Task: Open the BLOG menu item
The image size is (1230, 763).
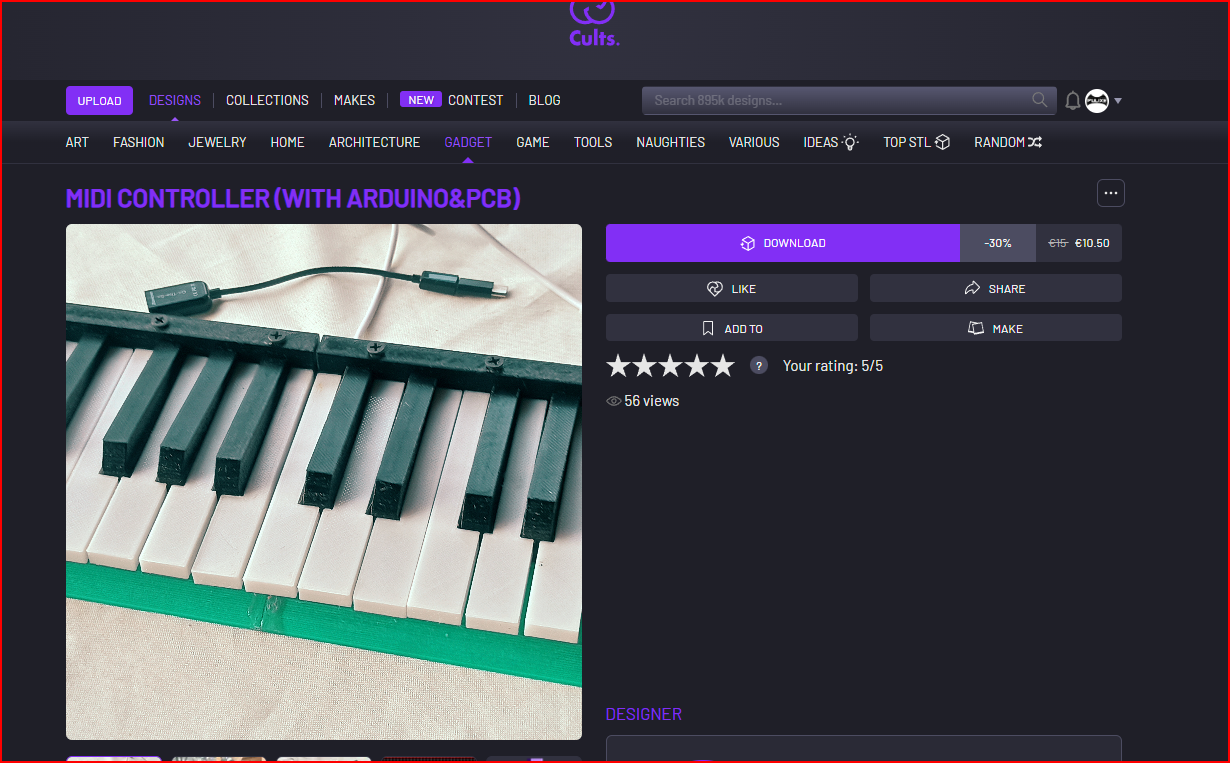Action: click(544, 100)
